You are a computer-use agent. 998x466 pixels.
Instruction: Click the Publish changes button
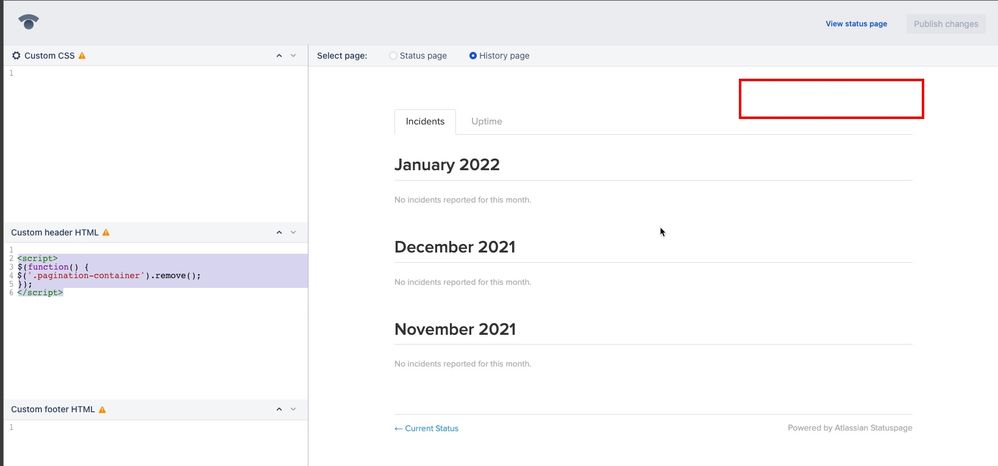946,24
